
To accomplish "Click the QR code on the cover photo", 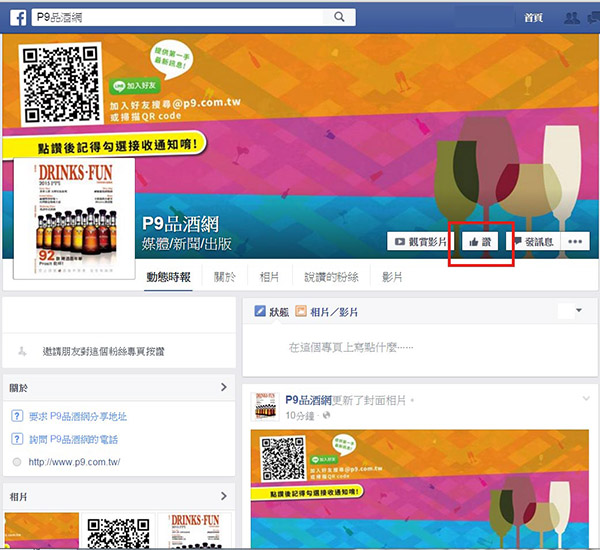I will [61, 84].
